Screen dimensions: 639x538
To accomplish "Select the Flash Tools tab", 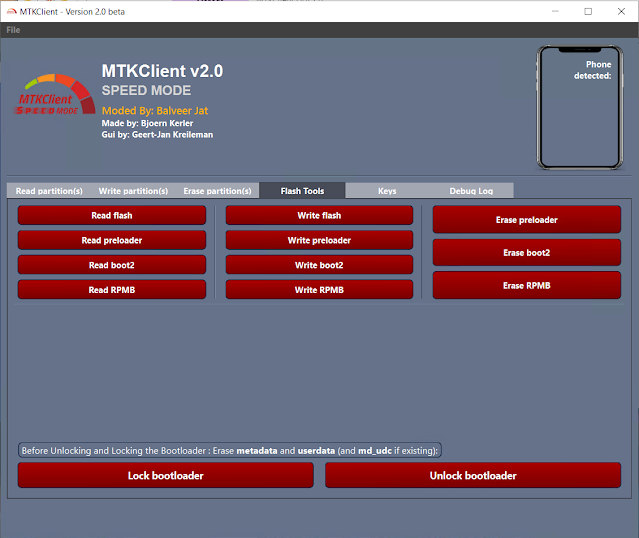I will (x=302, y=191).
